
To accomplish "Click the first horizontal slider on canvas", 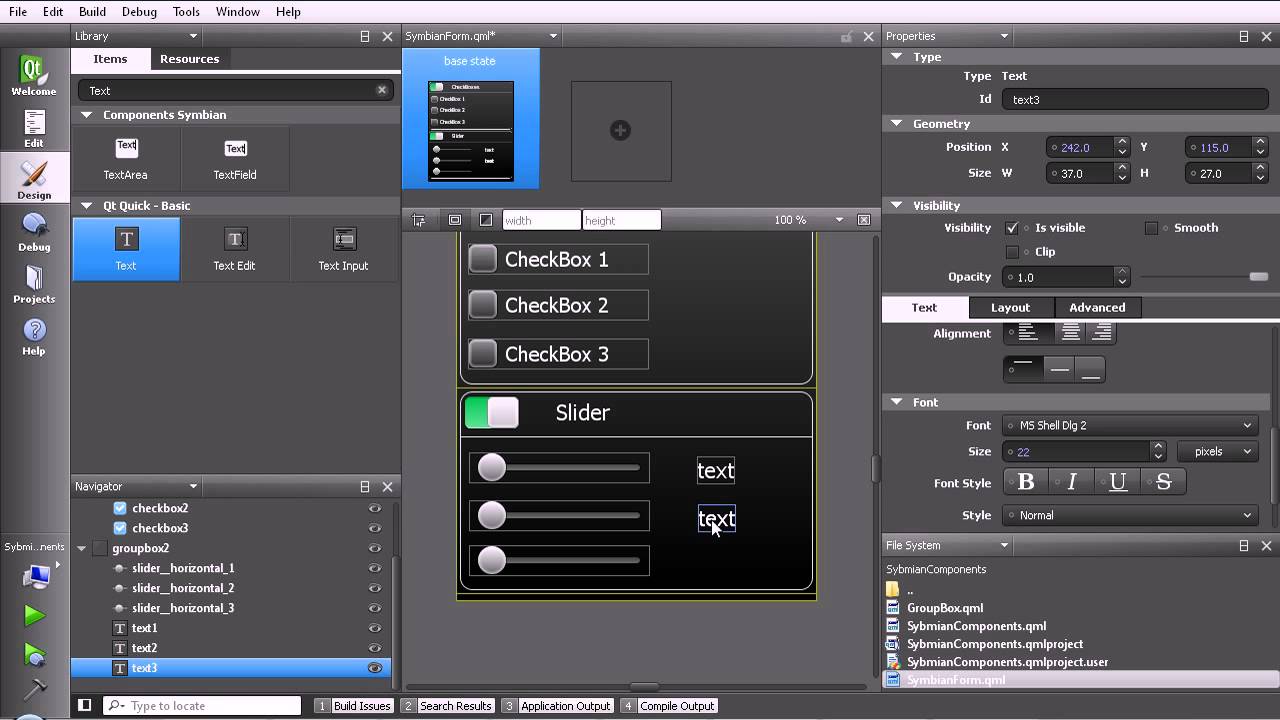I will point(559,467).
